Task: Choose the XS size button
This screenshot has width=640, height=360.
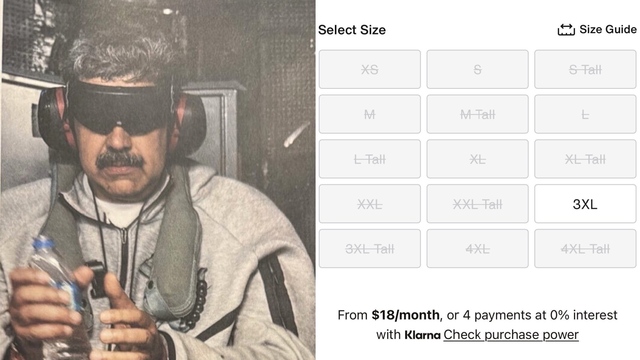Action: 370,69
